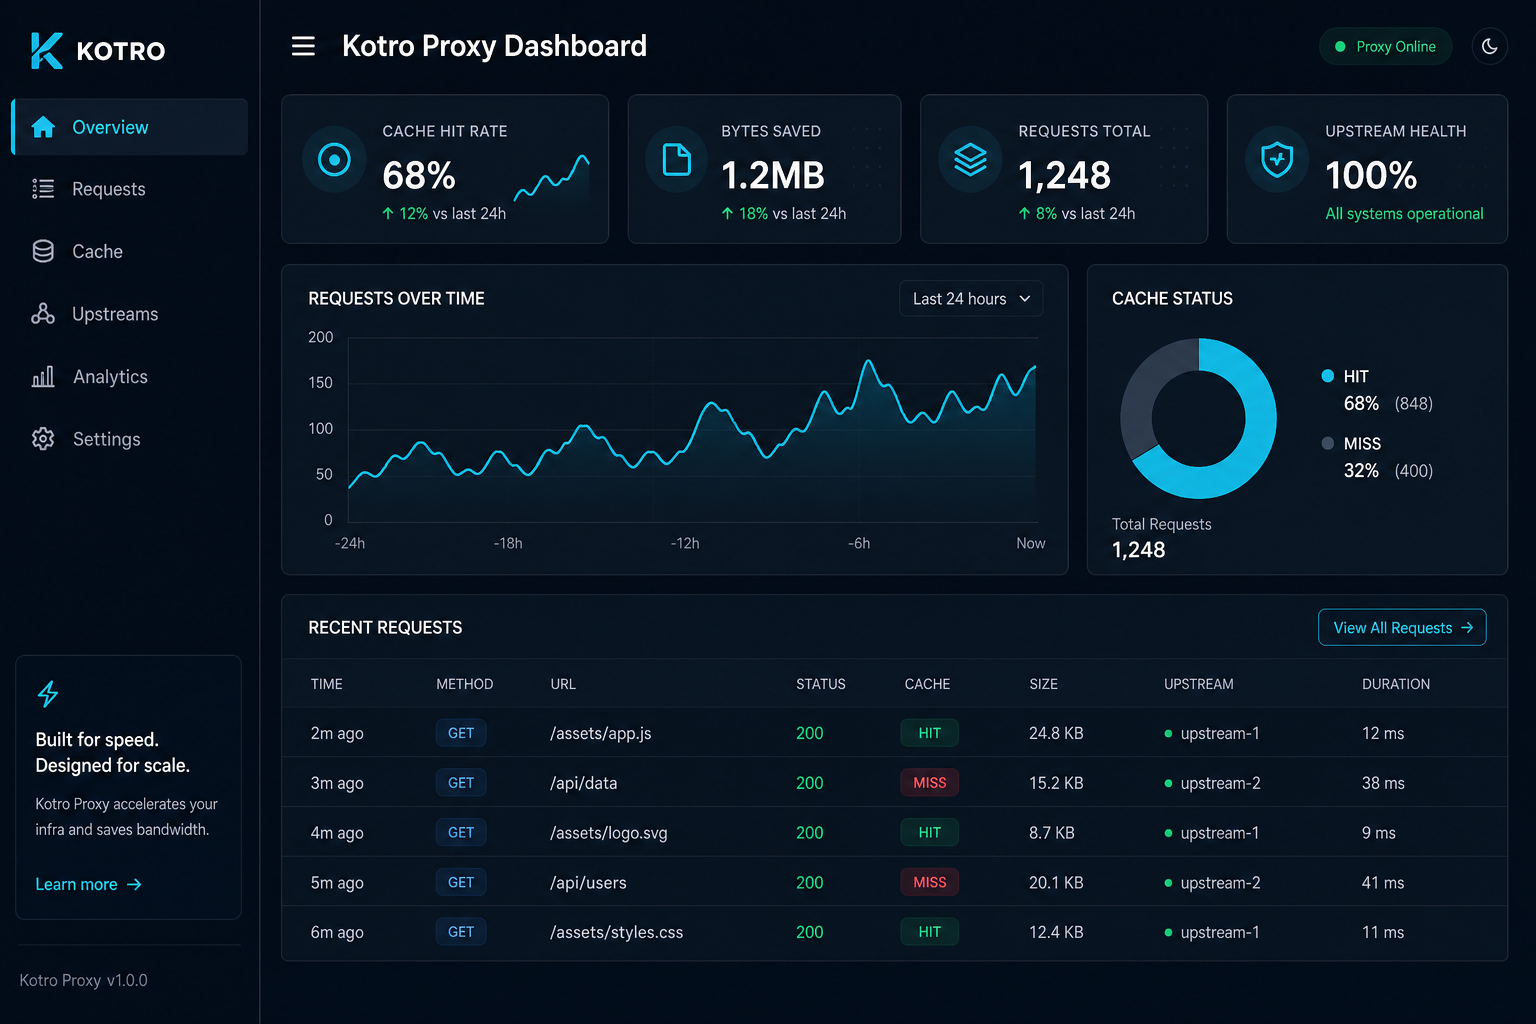The width and height of the screenshot is (1536, 1024).
Task: Open the hamburger menu icon
Action: click(x=303, y=46)
